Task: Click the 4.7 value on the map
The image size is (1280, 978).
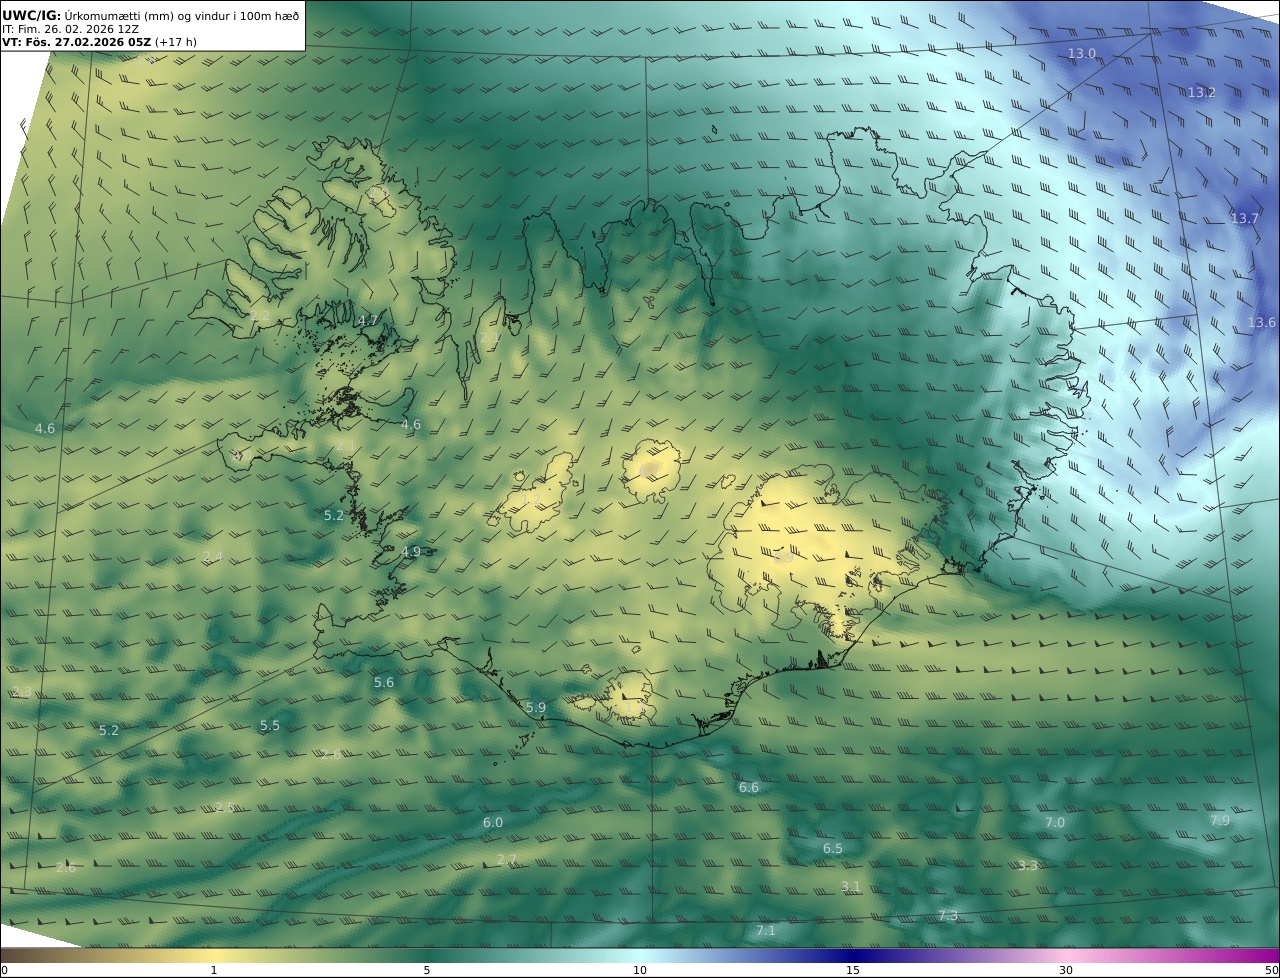Action: pyautogui.click(x=368, y=320)
